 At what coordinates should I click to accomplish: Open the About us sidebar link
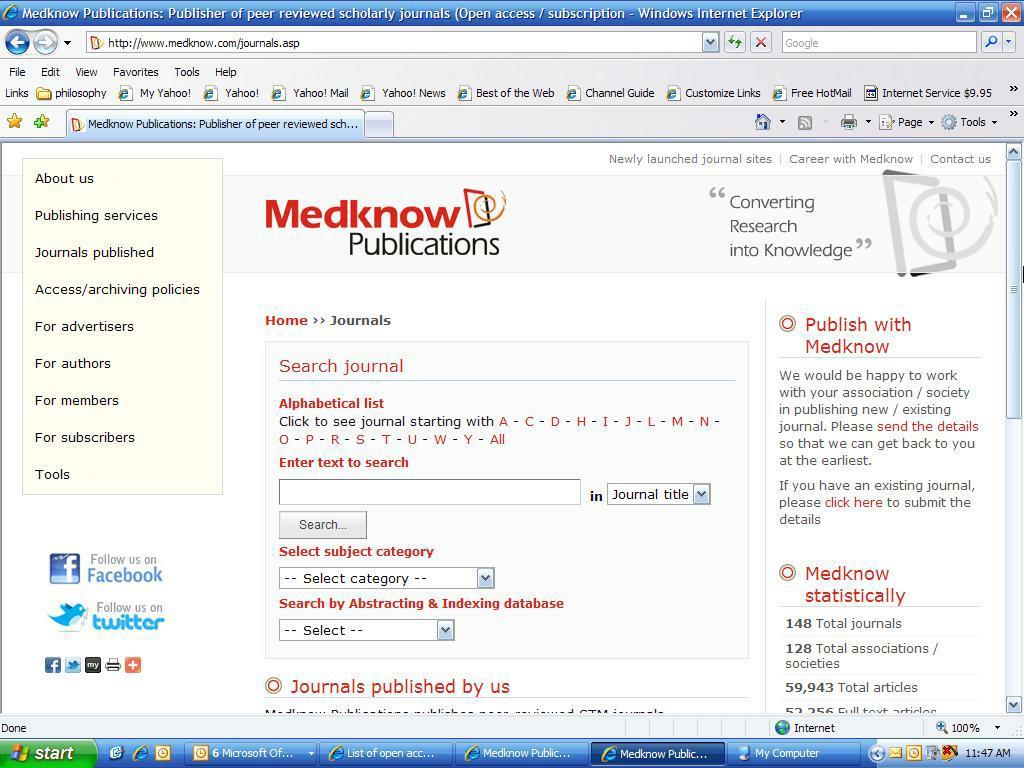tap(64, 178)
